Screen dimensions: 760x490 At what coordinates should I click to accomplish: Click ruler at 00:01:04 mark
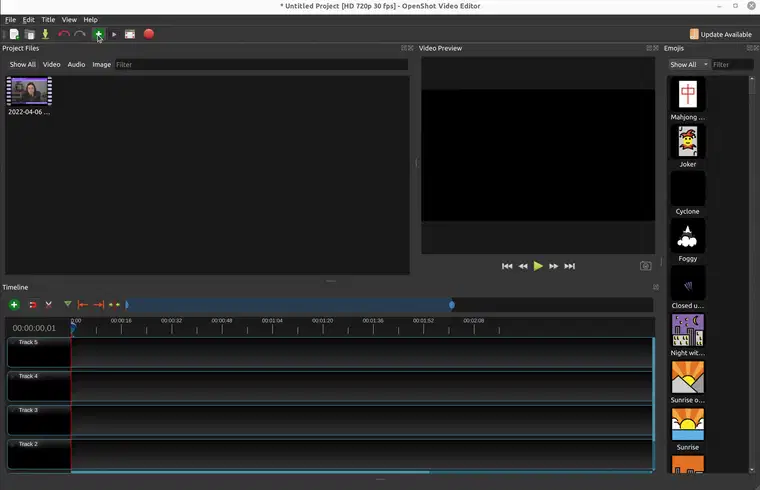coord(272,320)
